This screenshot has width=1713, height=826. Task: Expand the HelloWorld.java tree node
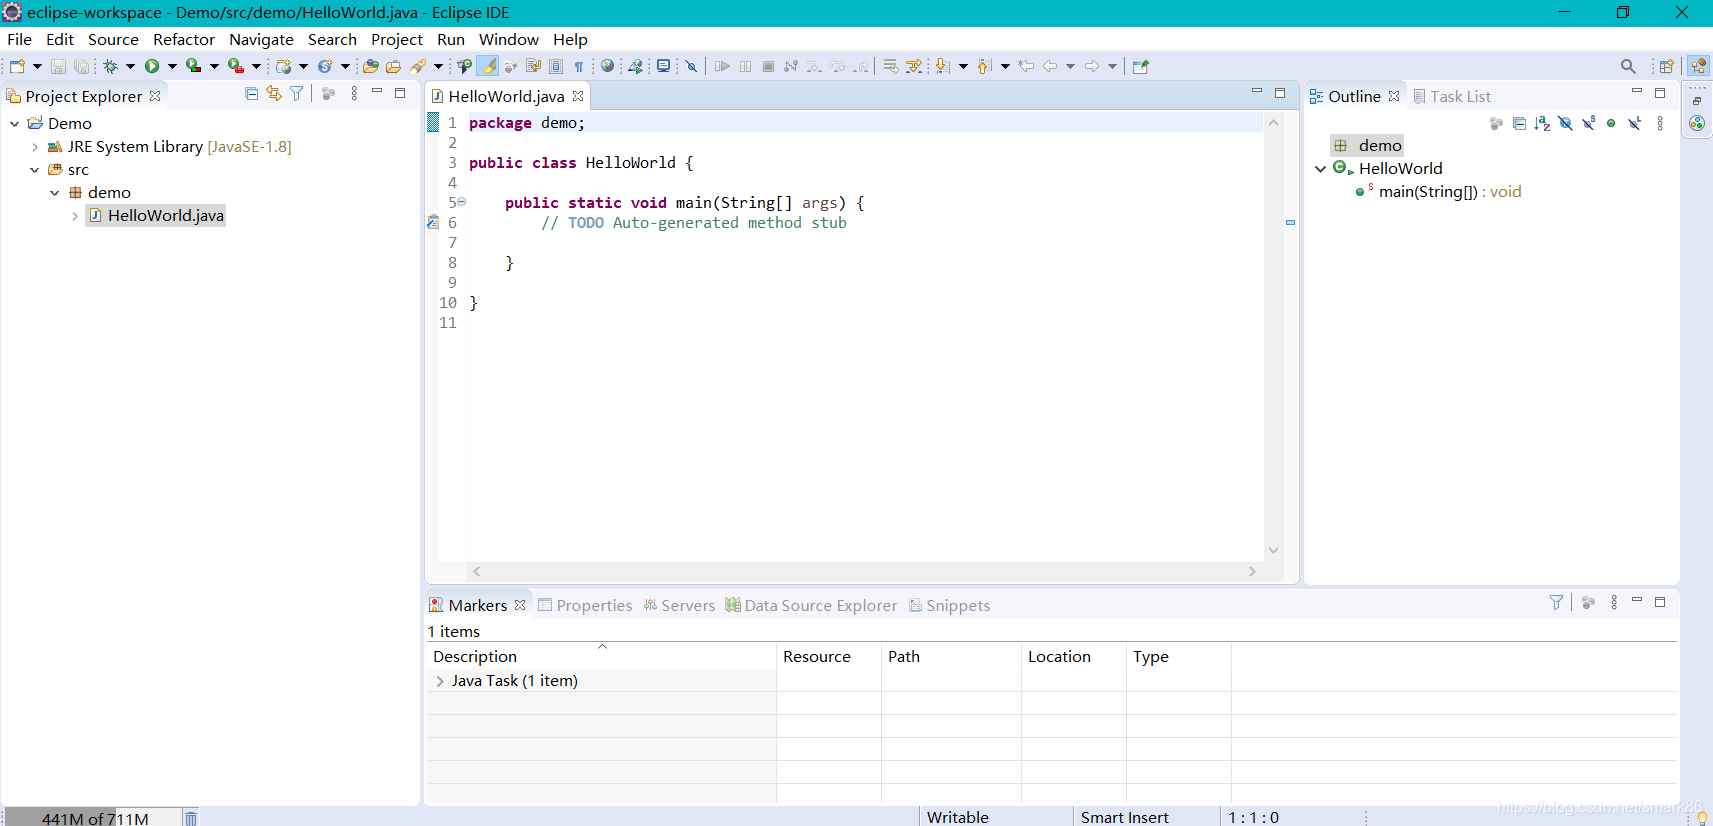tap(75, 216)
